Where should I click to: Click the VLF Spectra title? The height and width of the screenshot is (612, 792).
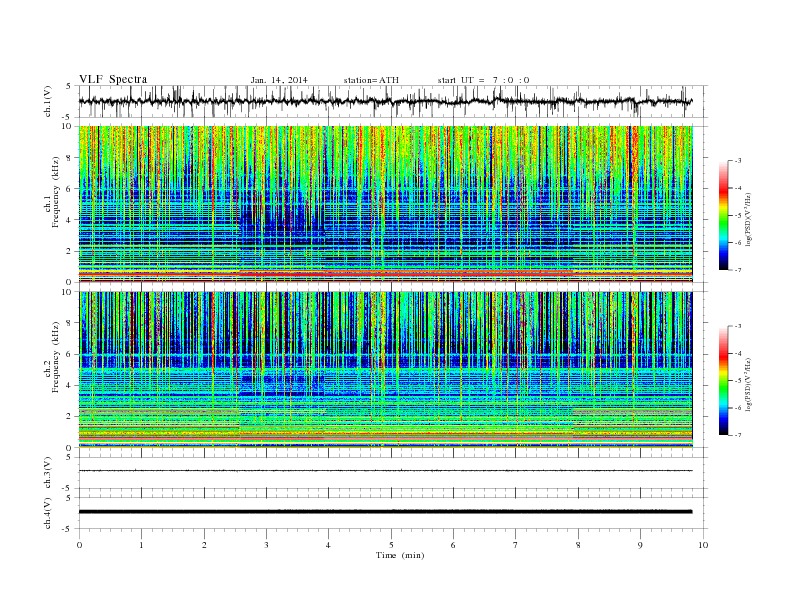[113, 79]
